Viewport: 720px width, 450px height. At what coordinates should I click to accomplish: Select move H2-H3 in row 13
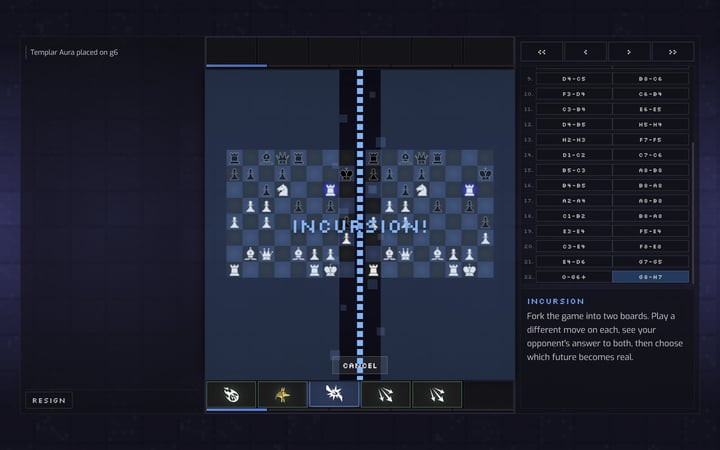pyautogui.click(x=574, y=140)
